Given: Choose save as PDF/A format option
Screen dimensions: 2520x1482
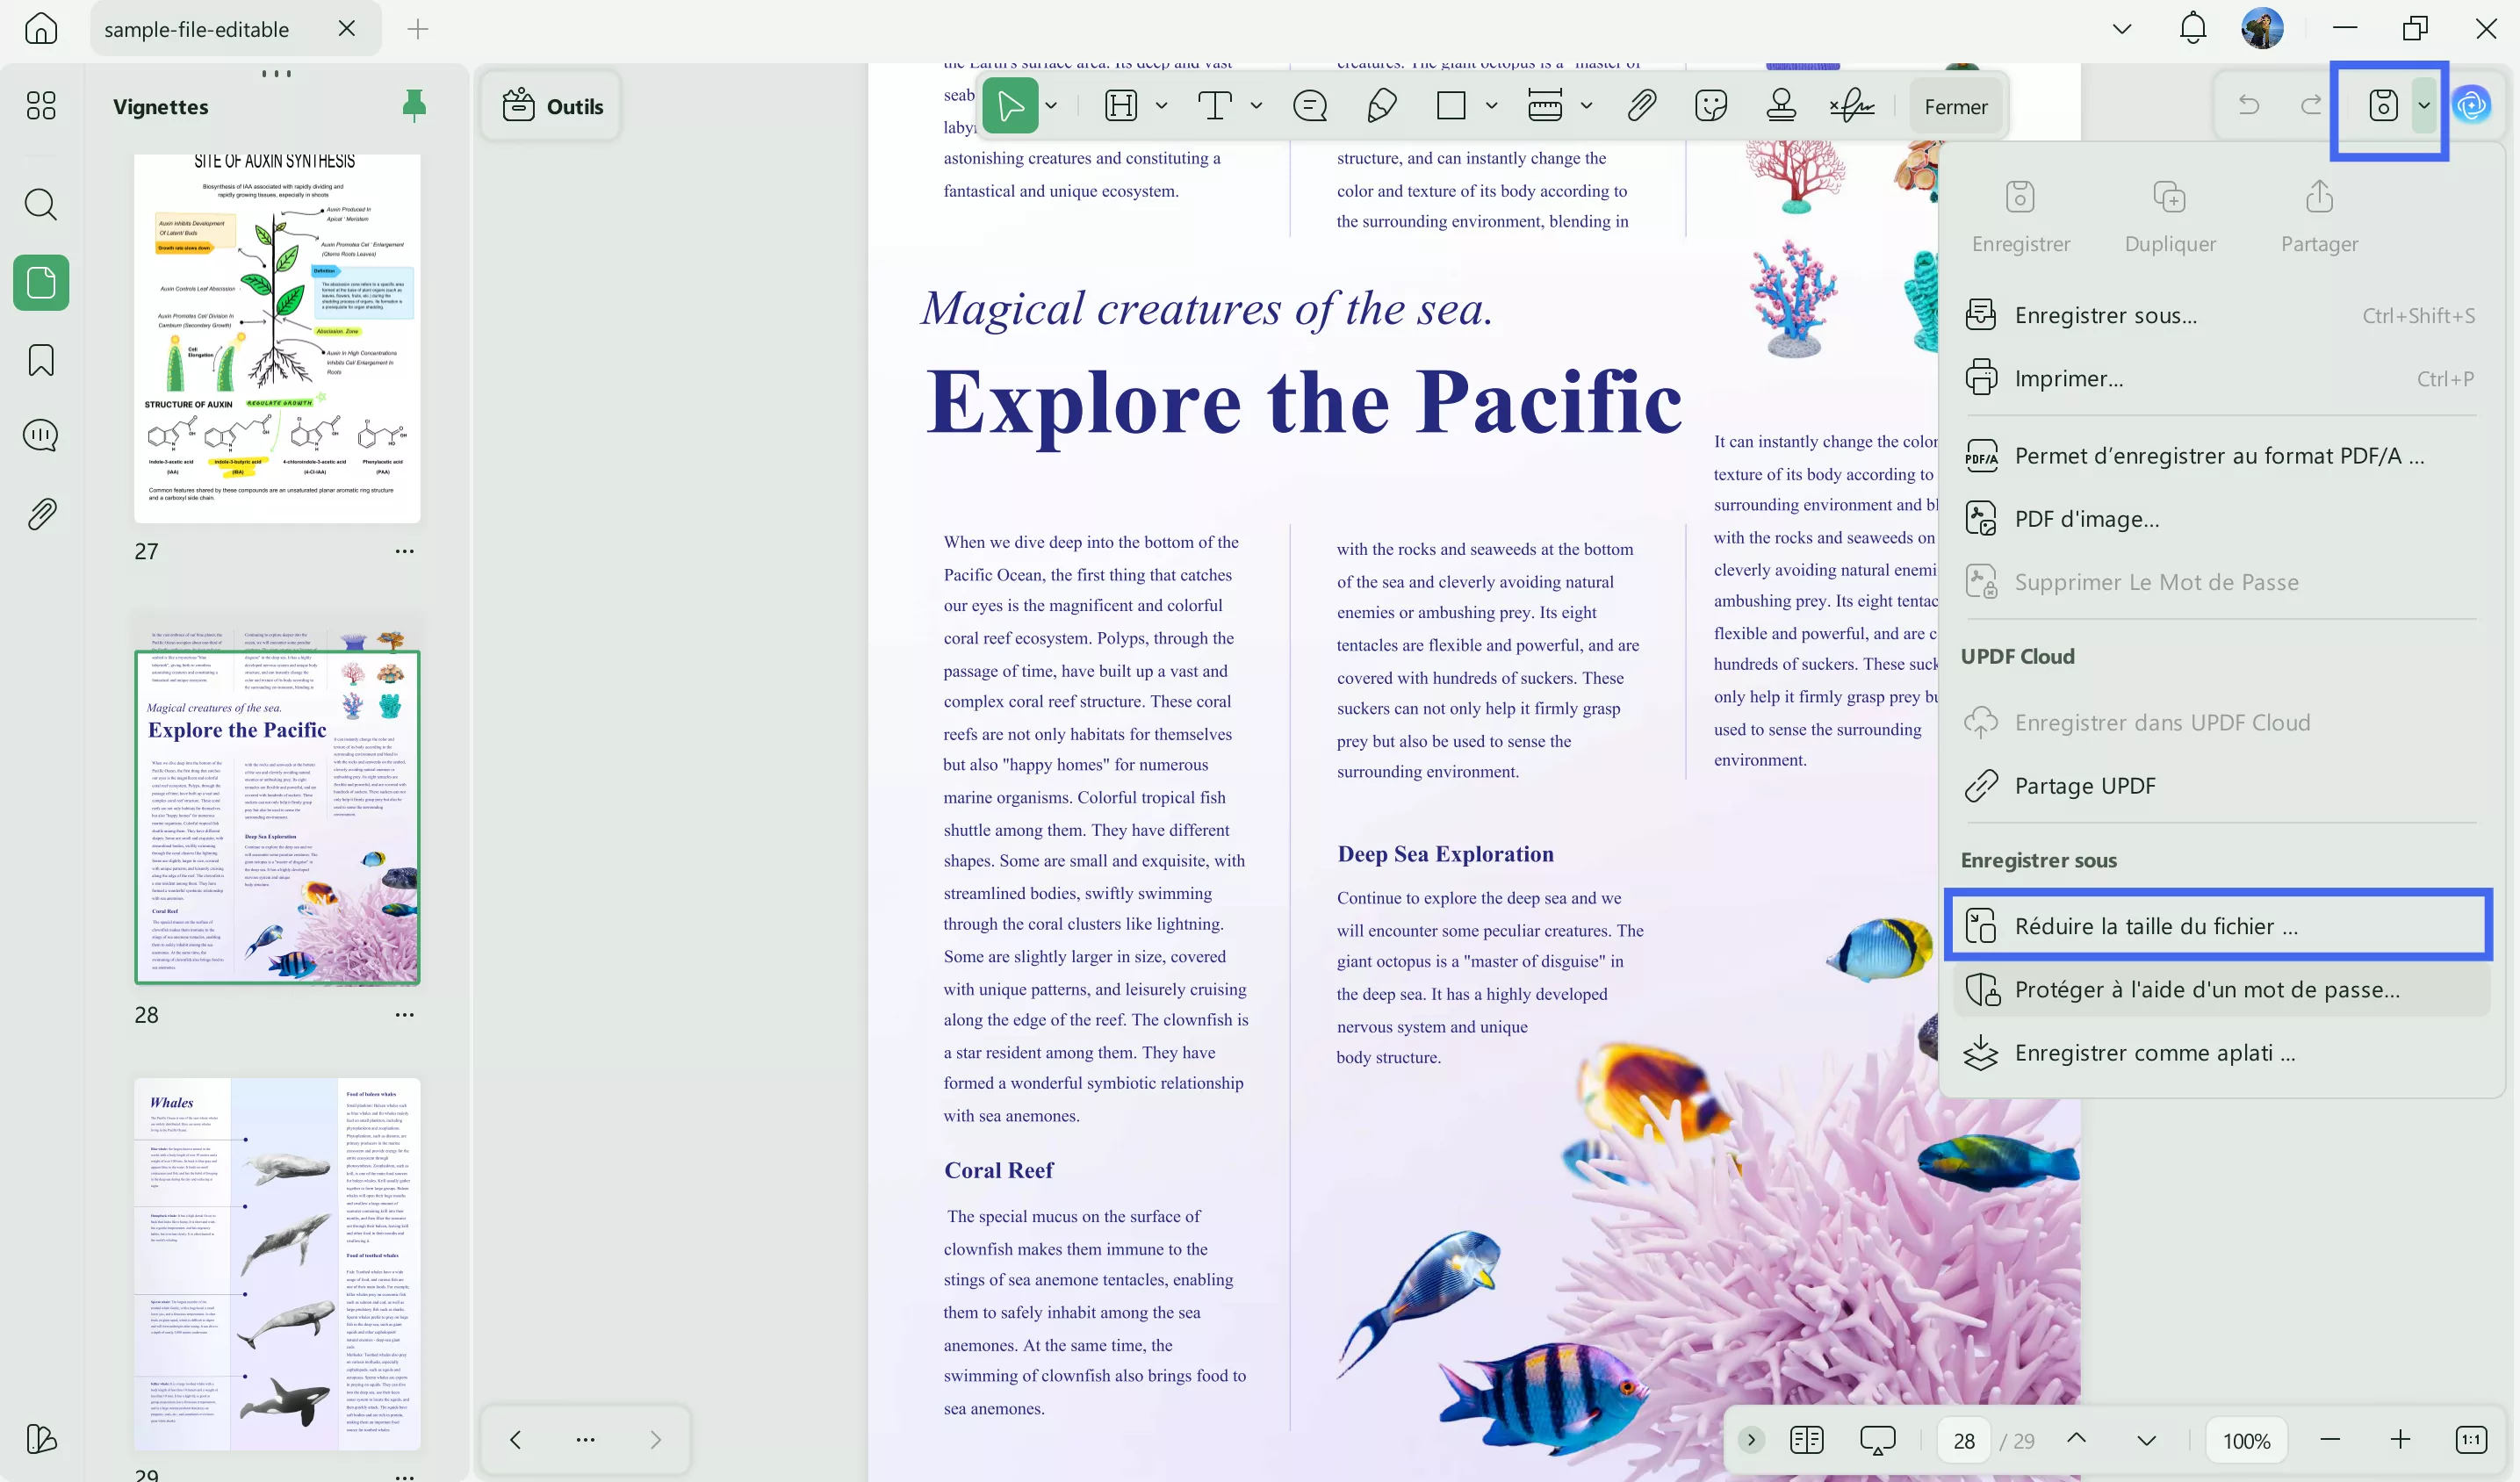Looking at the screenshot, I should [x=2220, y=456].
